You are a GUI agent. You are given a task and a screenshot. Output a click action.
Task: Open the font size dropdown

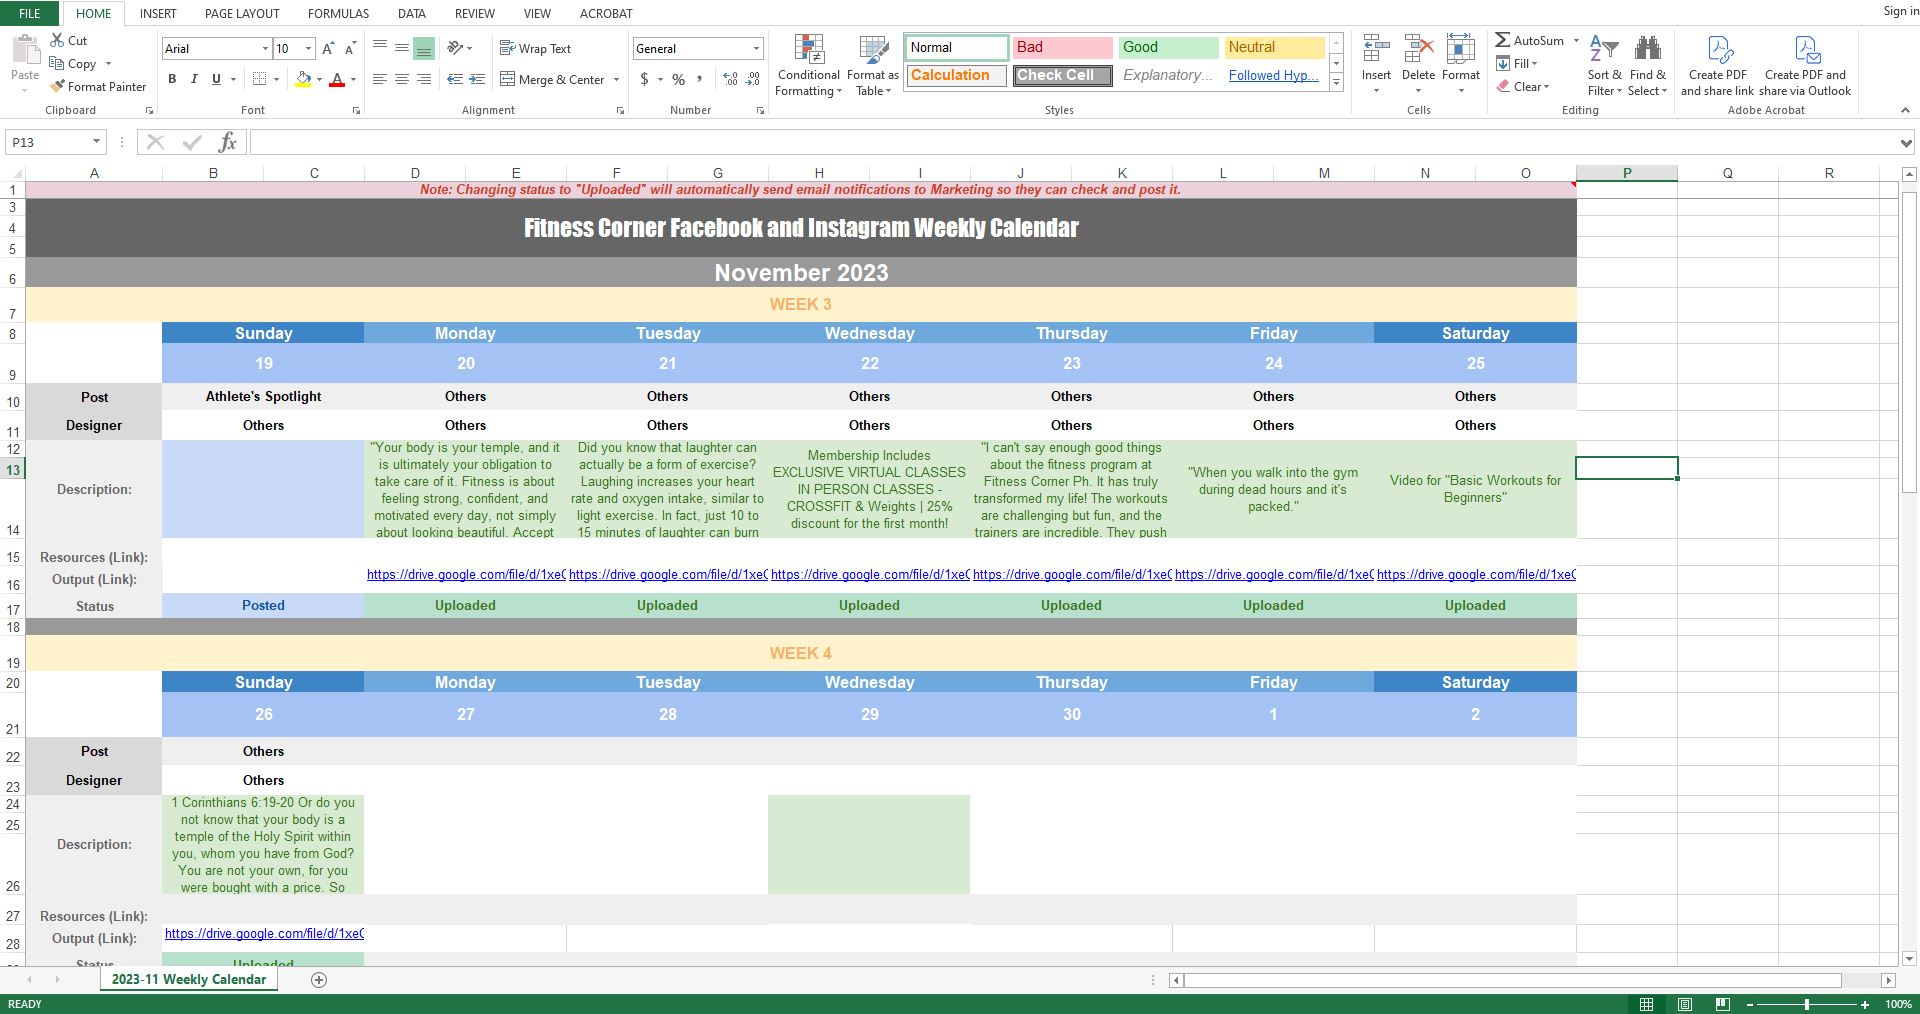click(x=308, y=49)
